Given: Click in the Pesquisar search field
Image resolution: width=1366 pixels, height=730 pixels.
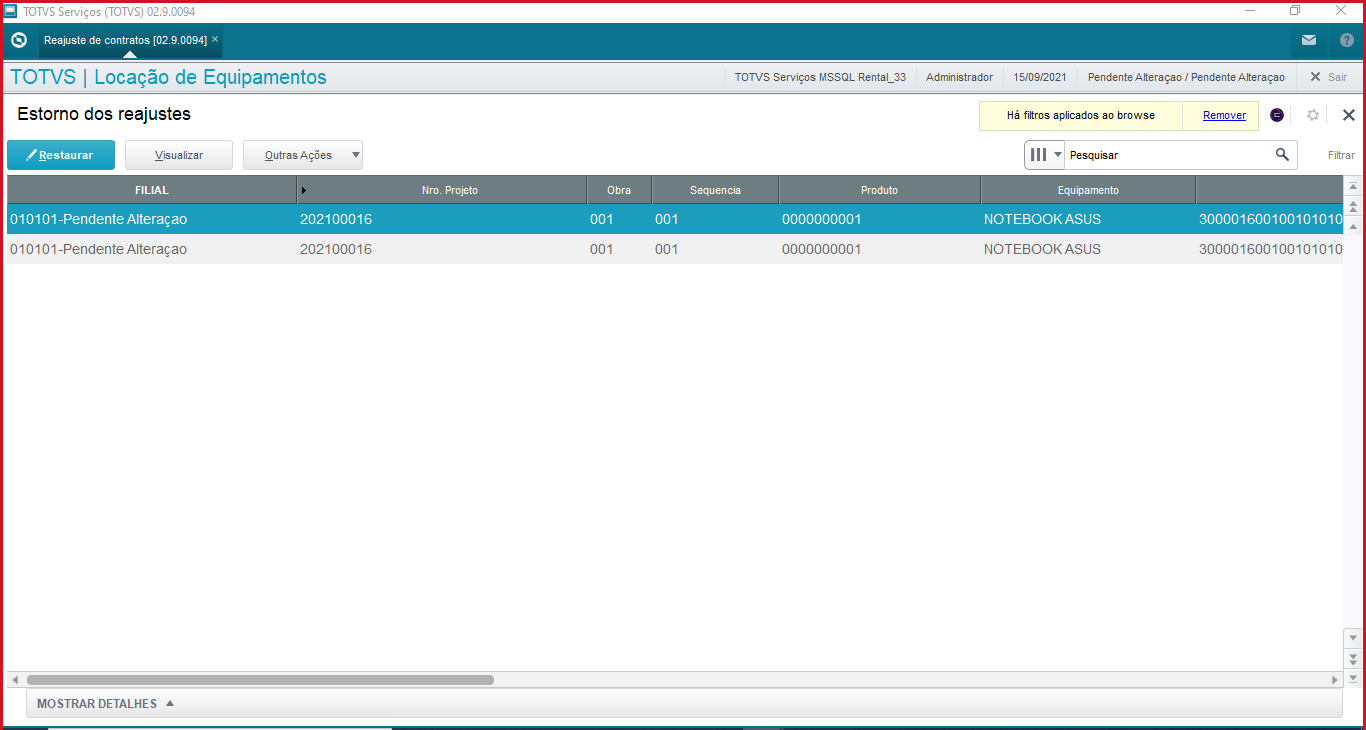Looking at the screenshot, I should pos(1168,155).
